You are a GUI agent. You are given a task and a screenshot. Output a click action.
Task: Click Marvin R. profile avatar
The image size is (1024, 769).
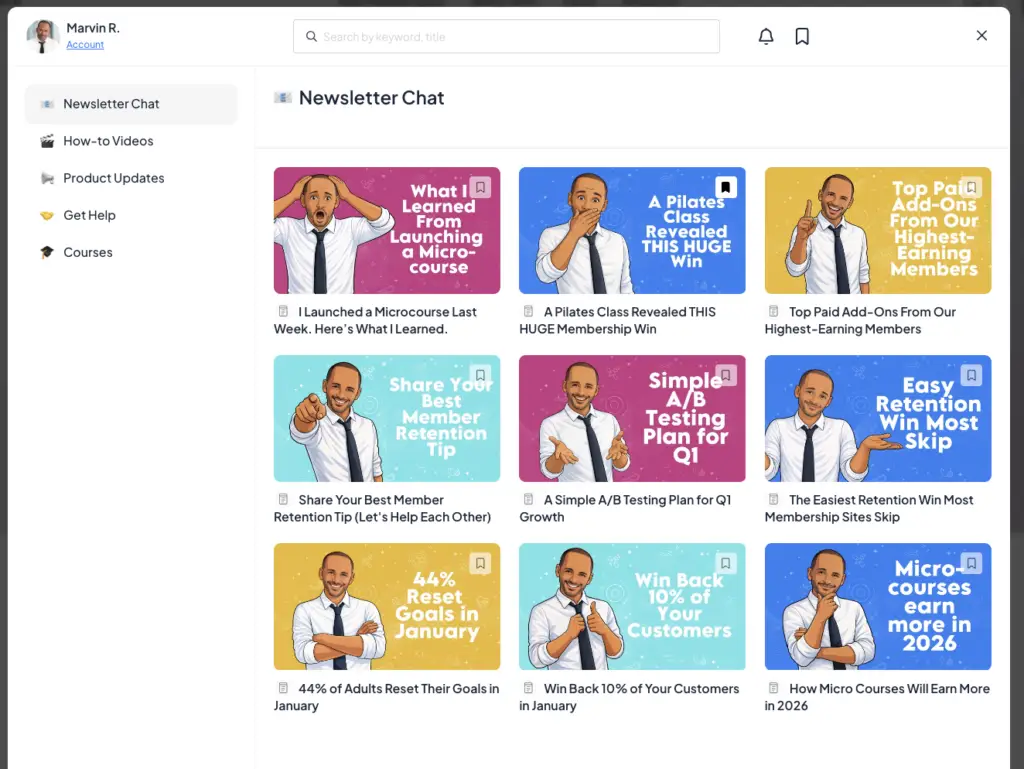[43, 36]
